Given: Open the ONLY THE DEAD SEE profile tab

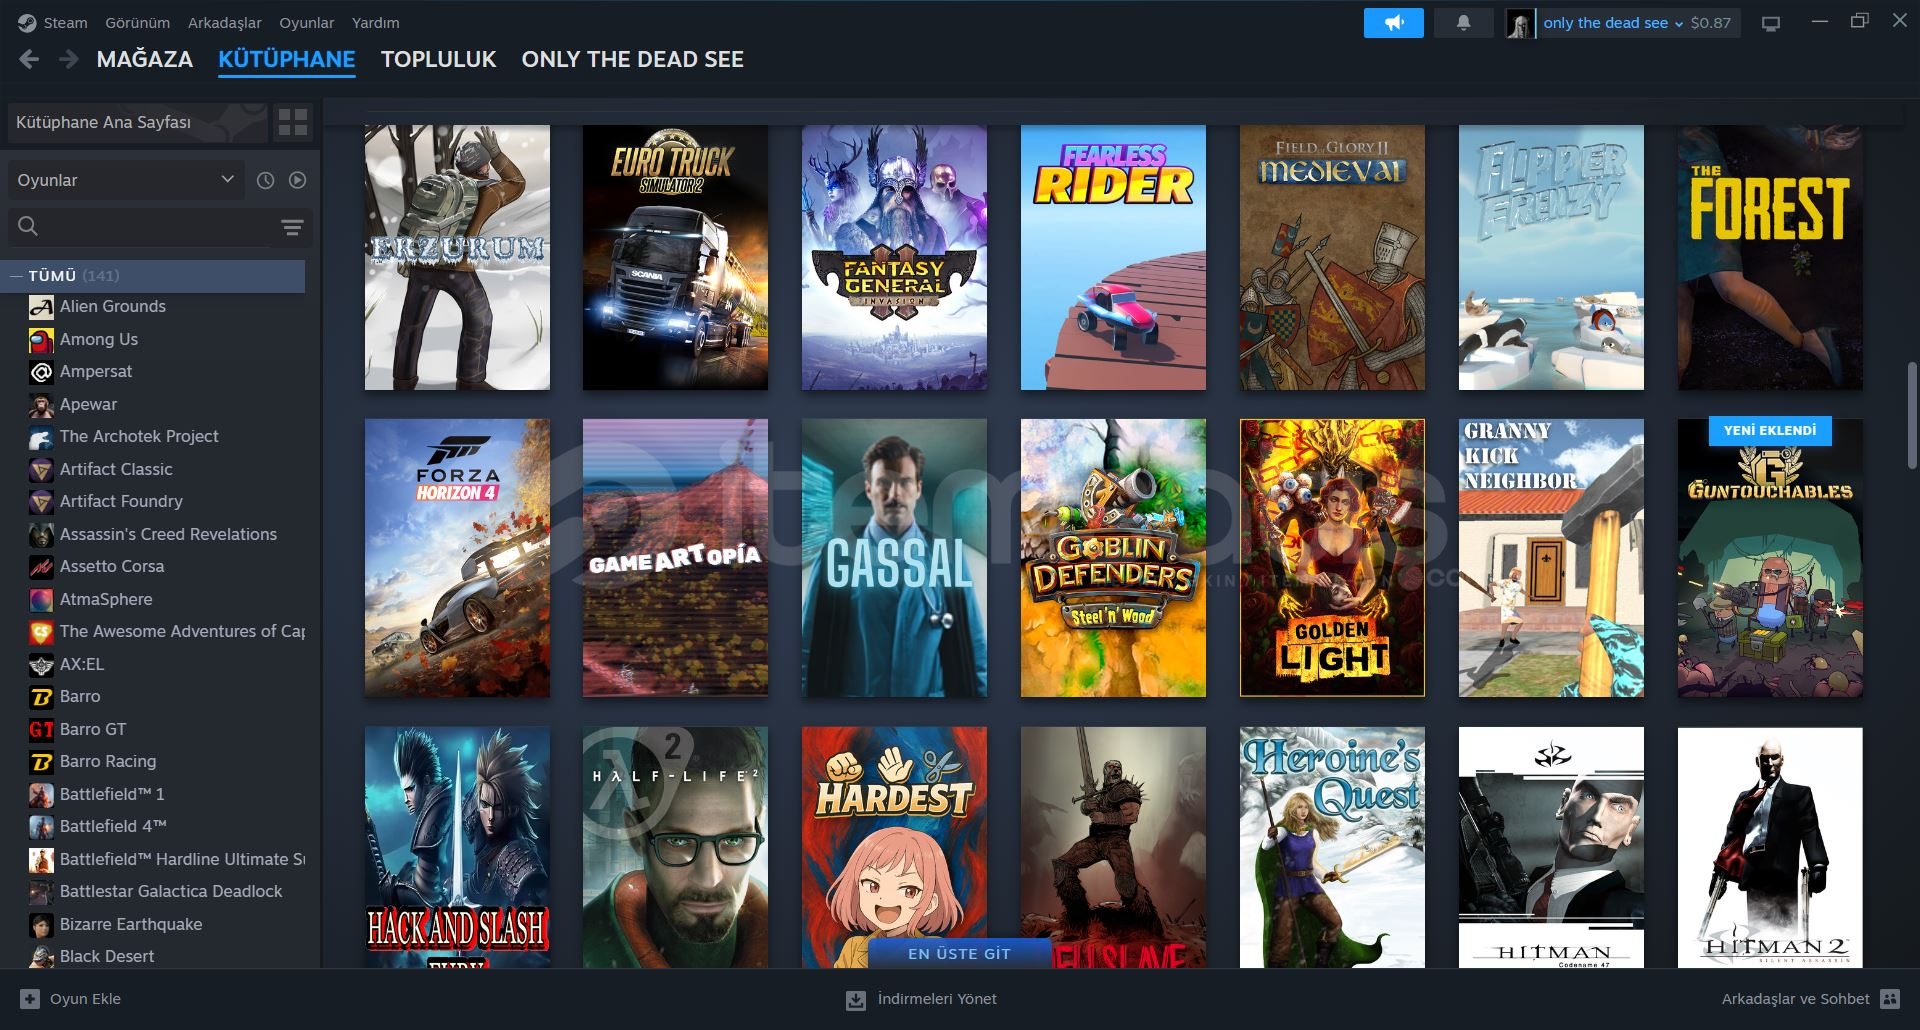Looking at the screenshot, I should pos(633,60).
